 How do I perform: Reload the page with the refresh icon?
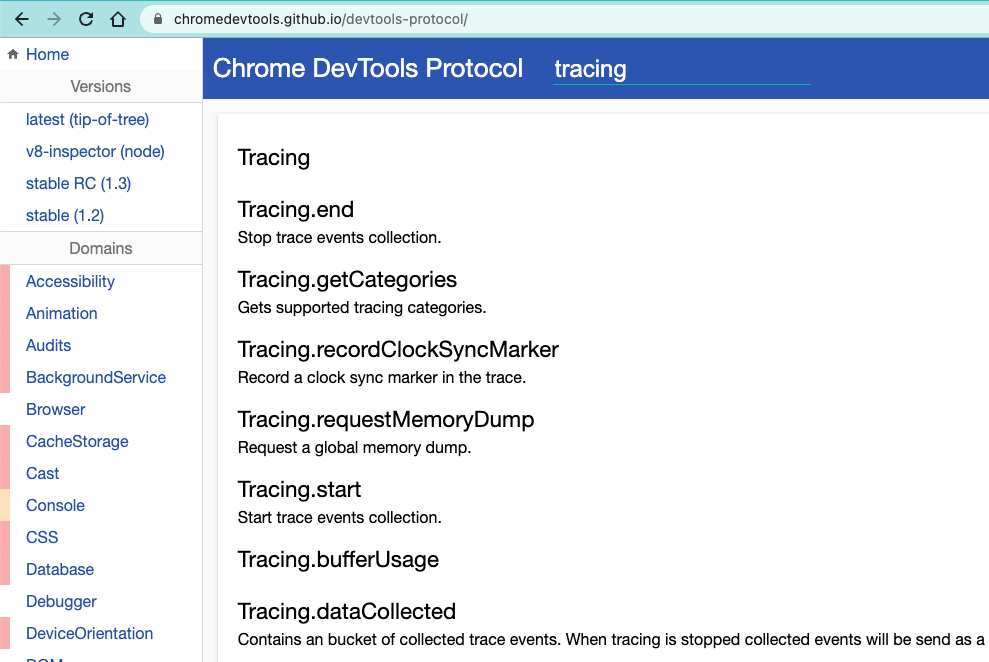click(x=86, y=20)
